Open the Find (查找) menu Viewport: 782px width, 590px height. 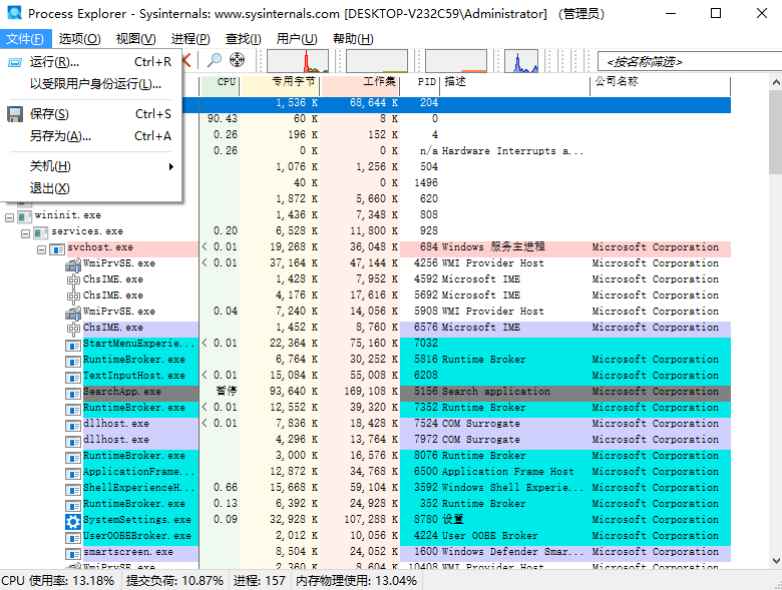coord(243,38)
